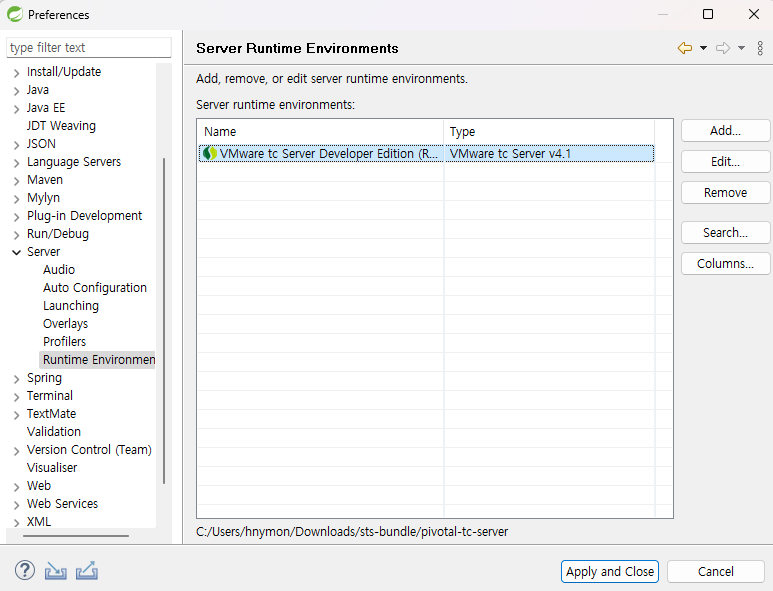Click the forward navigation arrow icon
Viewport: 773px width, 591px height.
coord(723,48)
